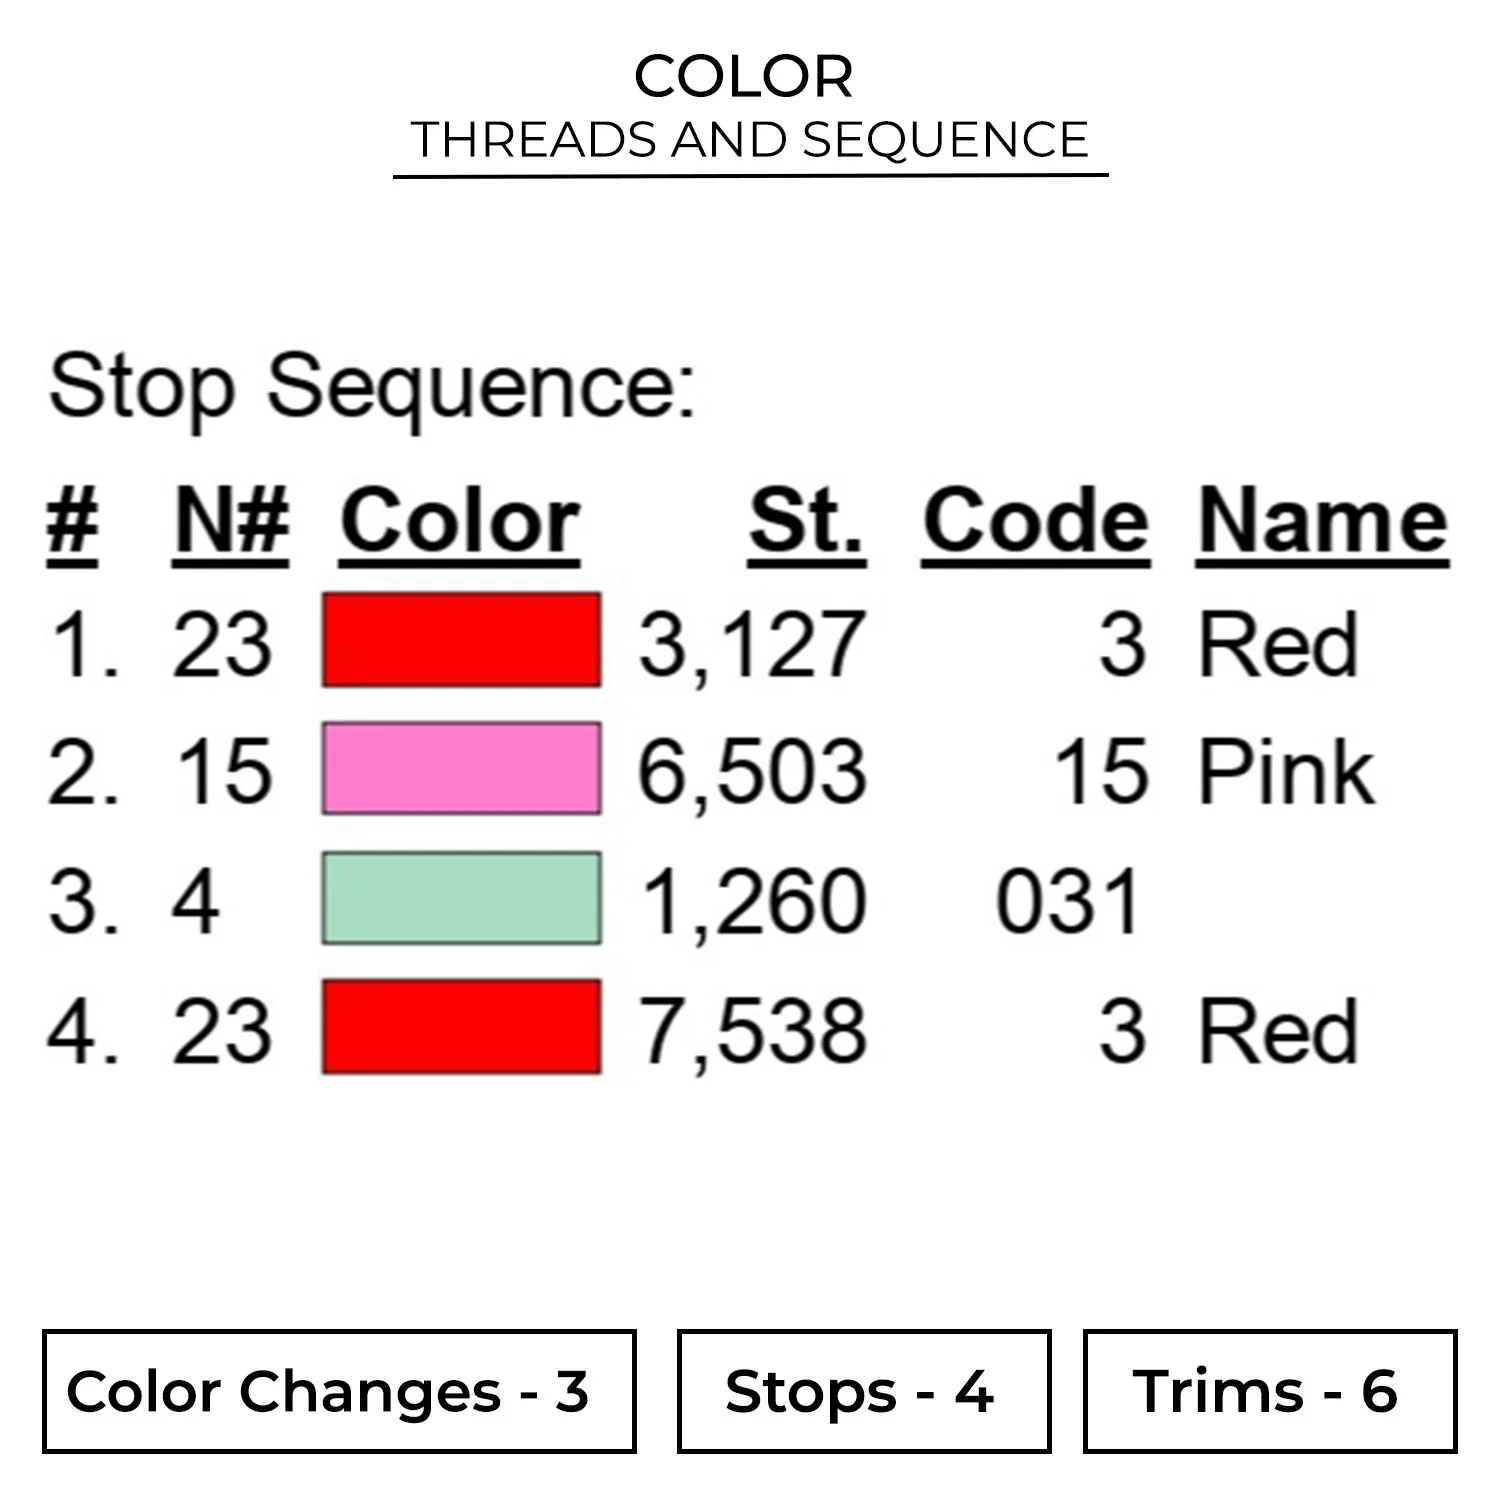Click the St. column header
Screen dimensions: 1500x1500
tap(806, 522)
